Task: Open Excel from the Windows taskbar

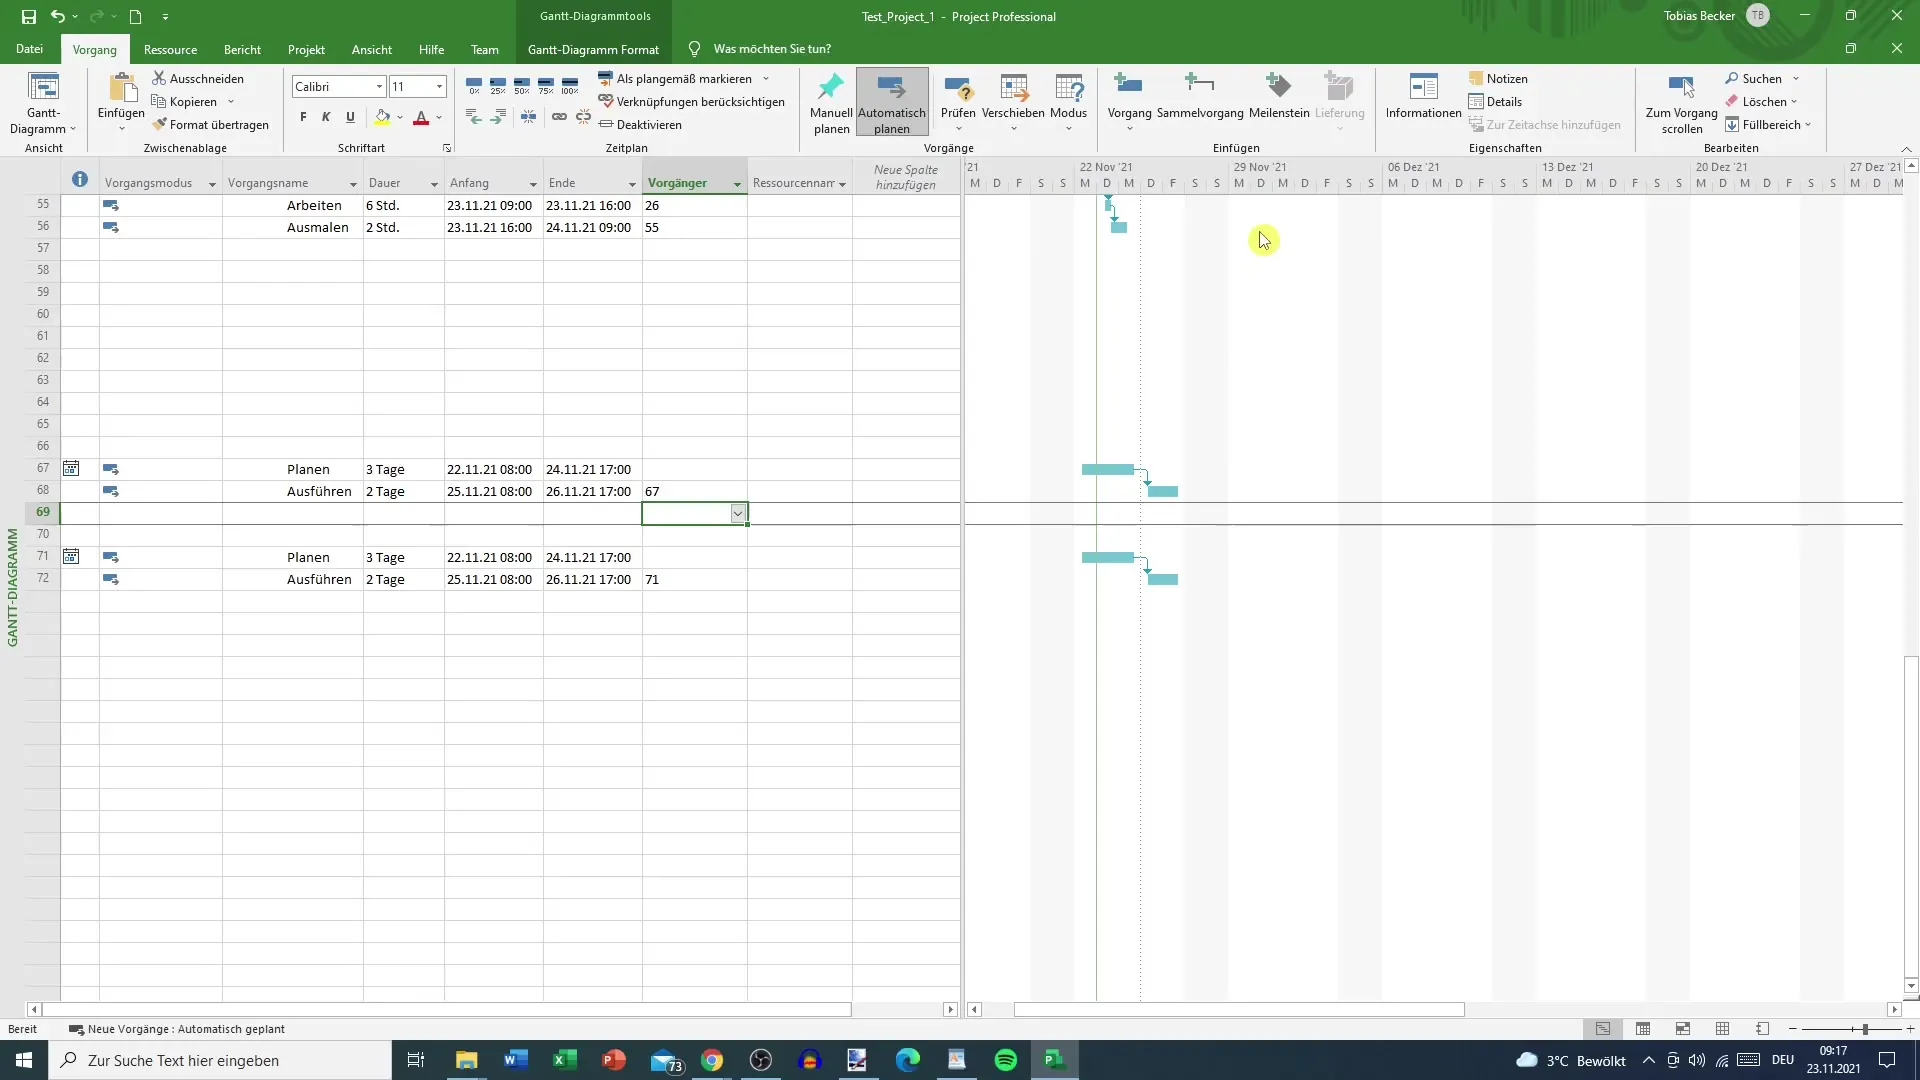Action: 564,1060
